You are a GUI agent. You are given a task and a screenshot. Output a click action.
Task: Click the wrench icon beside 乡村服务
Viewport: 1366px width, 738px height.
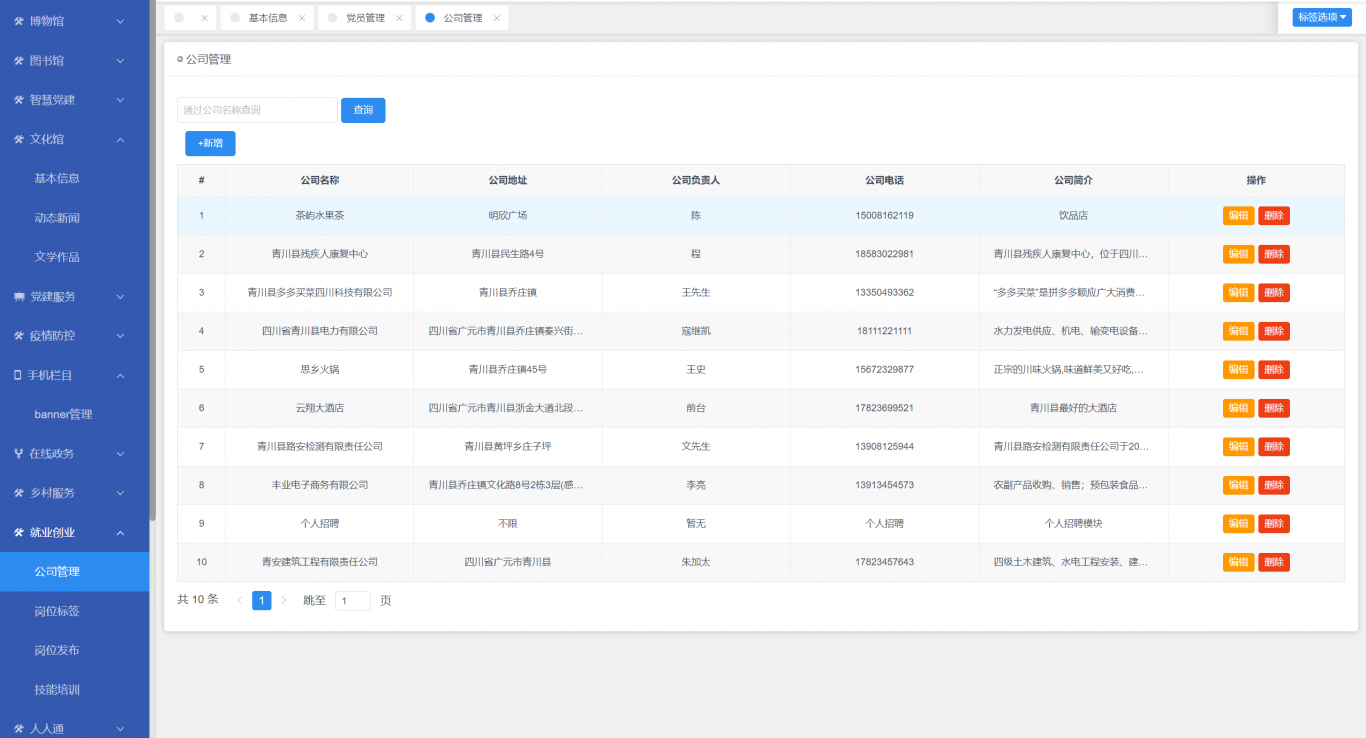tap(19, 493)
